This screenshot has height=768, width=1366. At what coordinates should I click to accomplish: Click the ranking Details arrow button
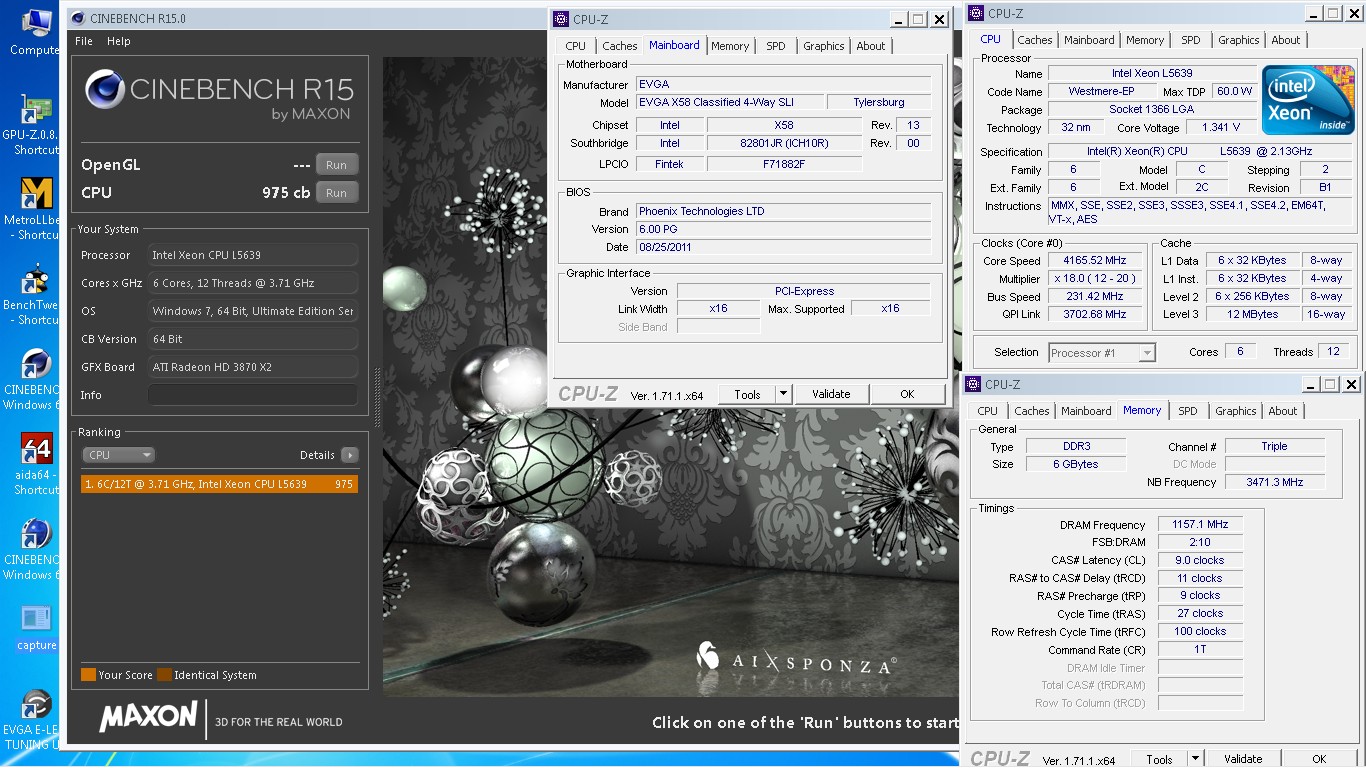coord(349,455)
